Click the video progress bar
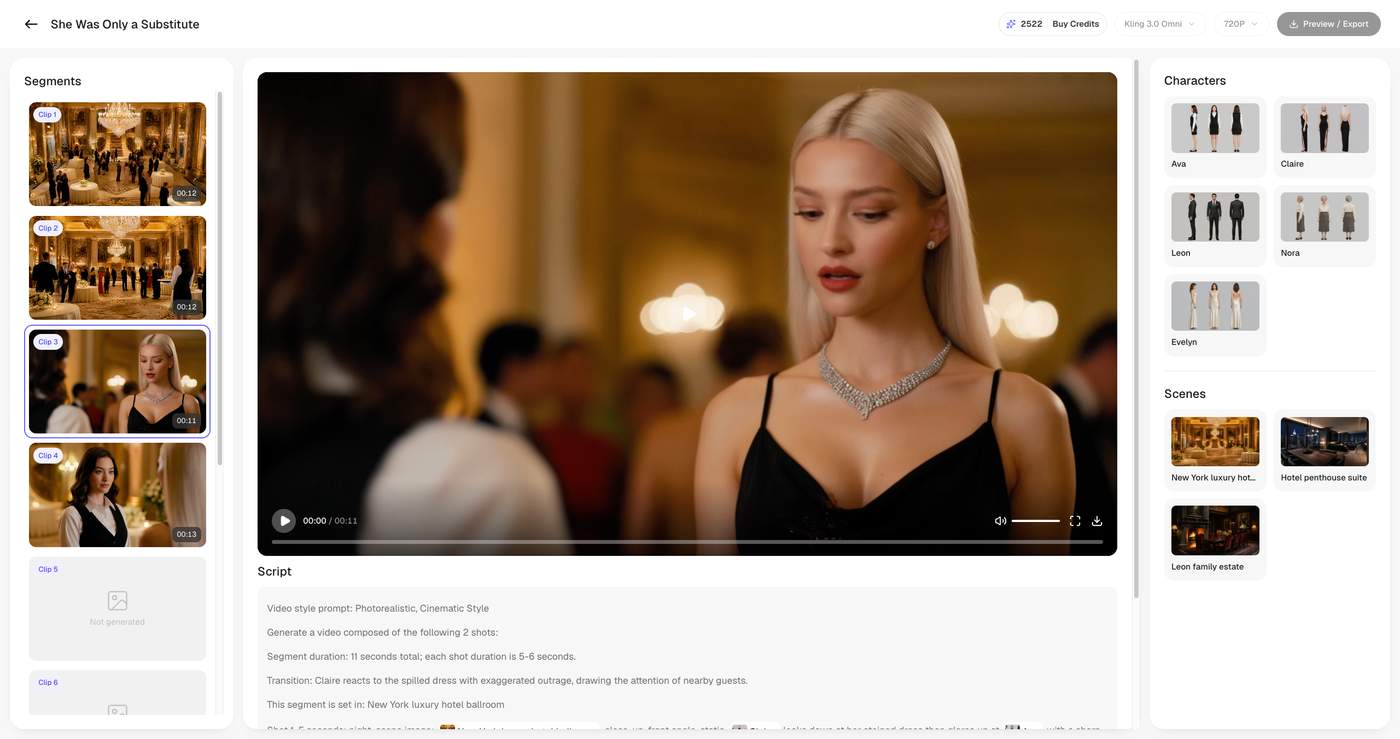The height and width of the screenshot is (739, 1400). click(x=687, y=542)
